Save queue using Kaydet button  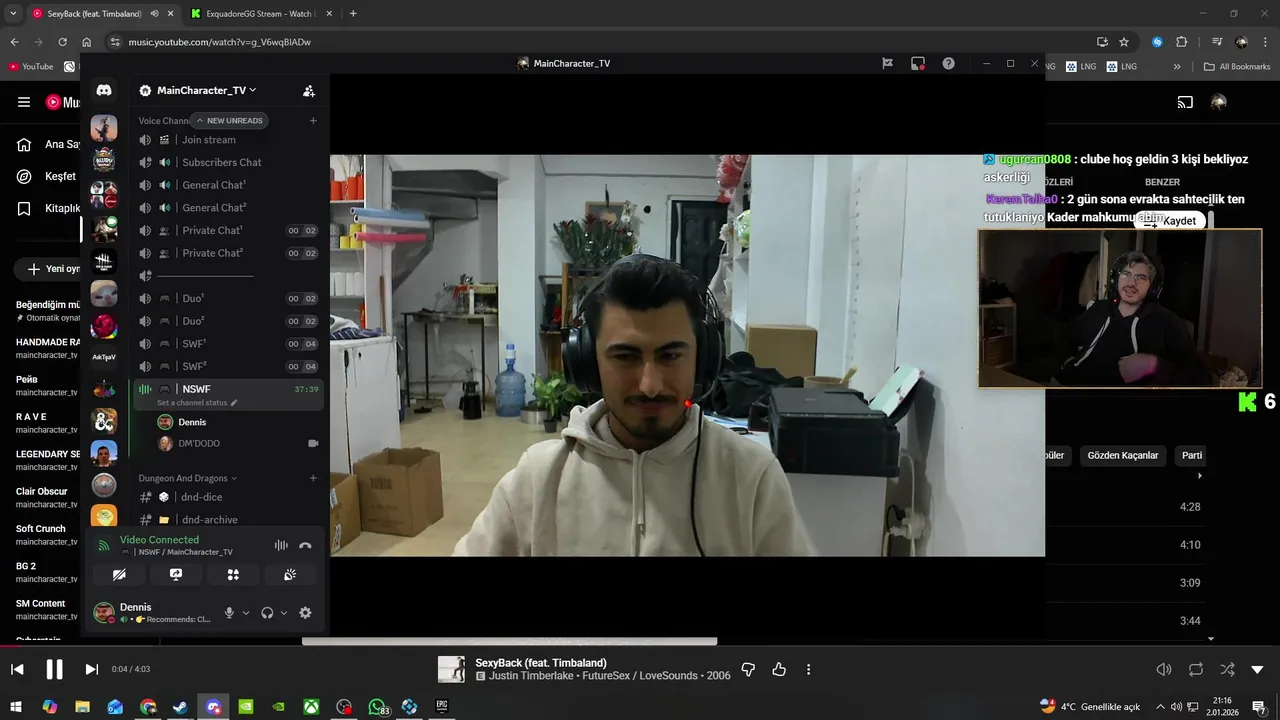[1171, 221]
